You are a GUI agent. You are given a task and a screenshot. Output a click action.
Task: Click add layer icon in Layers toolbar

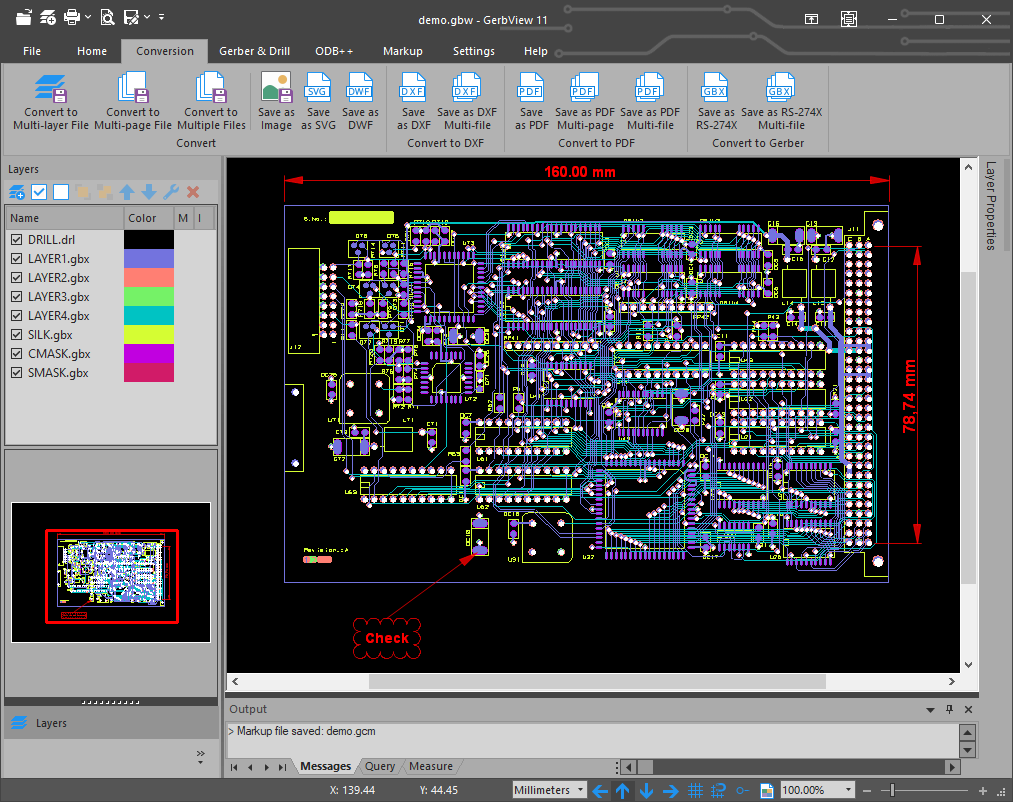click(x=17, y=192)
